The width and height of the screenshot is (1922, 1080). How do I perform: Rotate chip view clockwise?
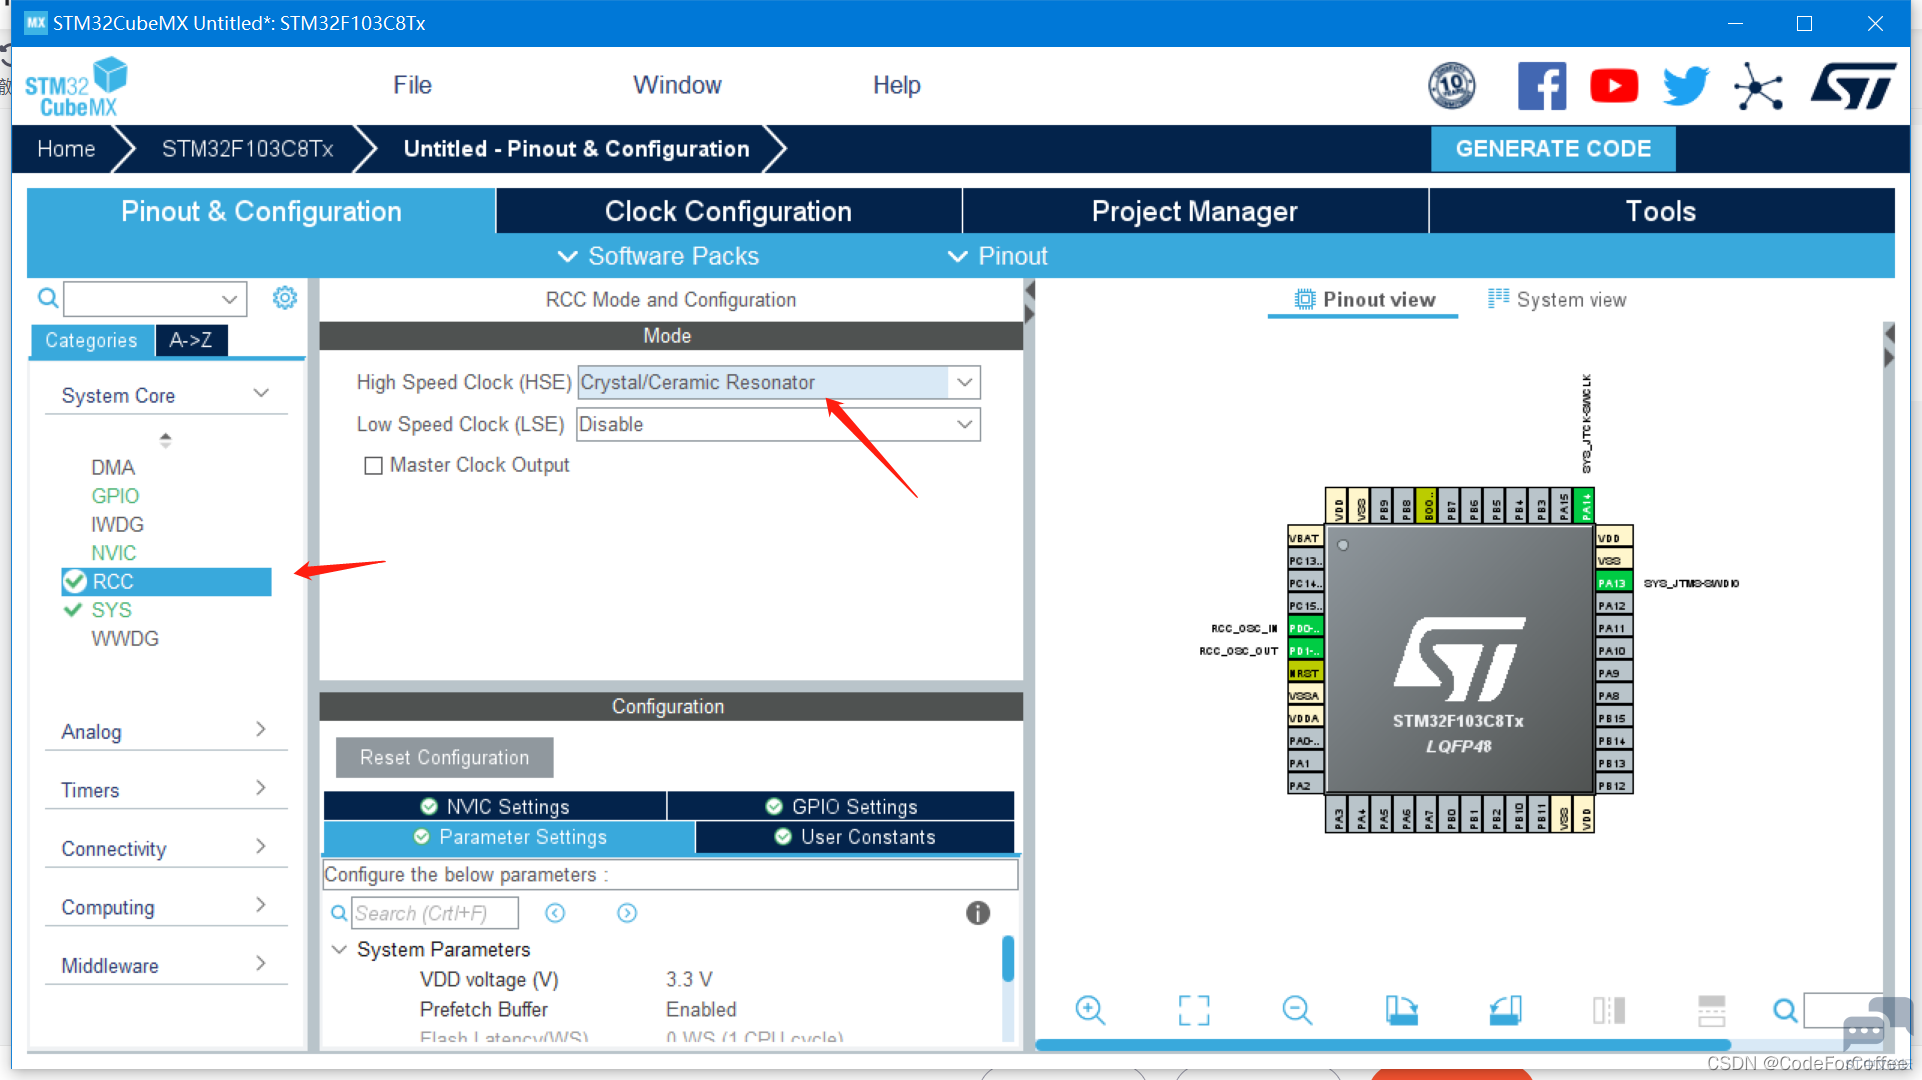(1401, 1010)
